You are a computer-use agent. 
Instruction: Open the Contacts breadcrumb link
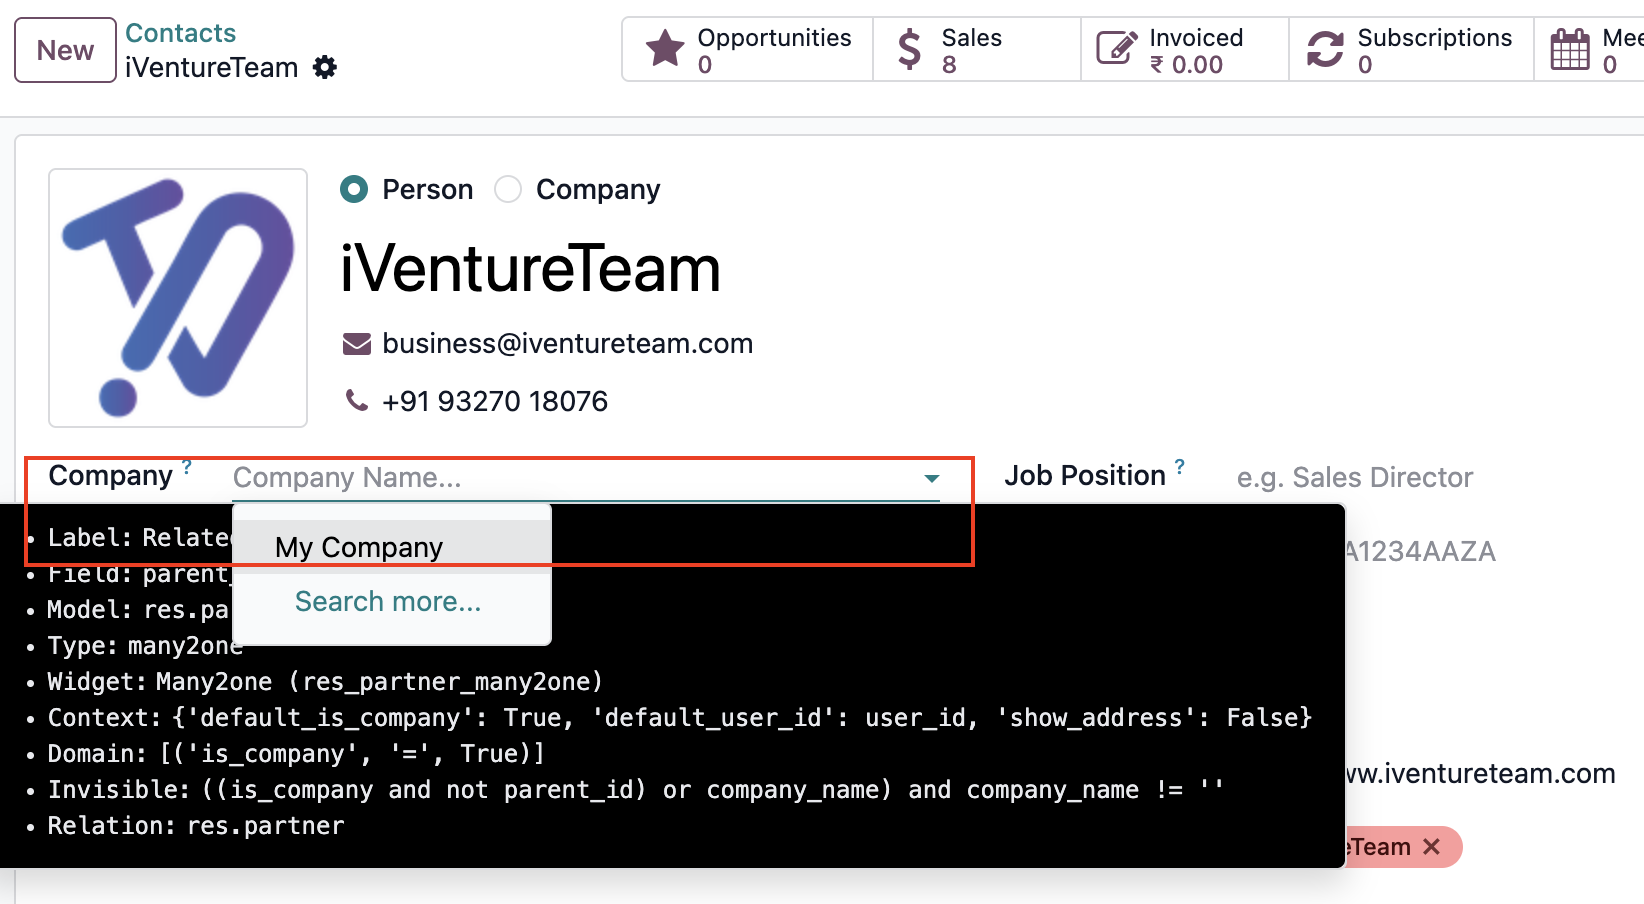pyautogui.click(x=180, y=33)
